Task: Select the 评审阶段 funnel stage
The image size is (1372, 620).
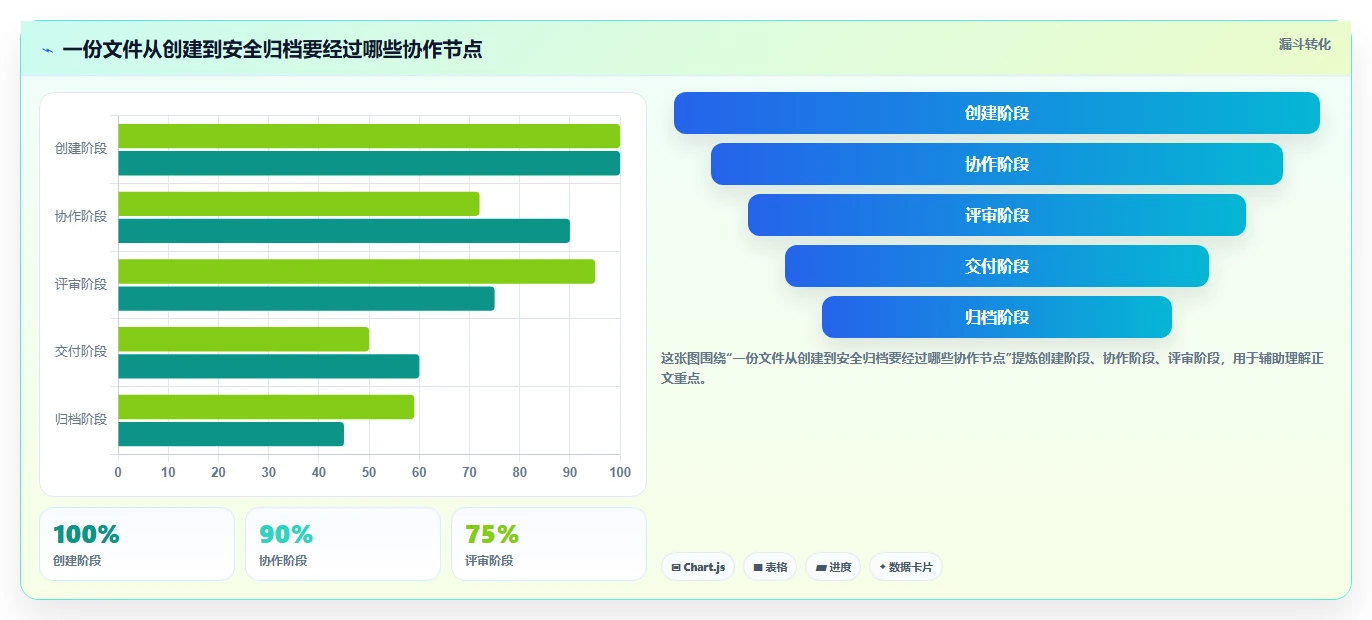Action: (x=997, y=215)
